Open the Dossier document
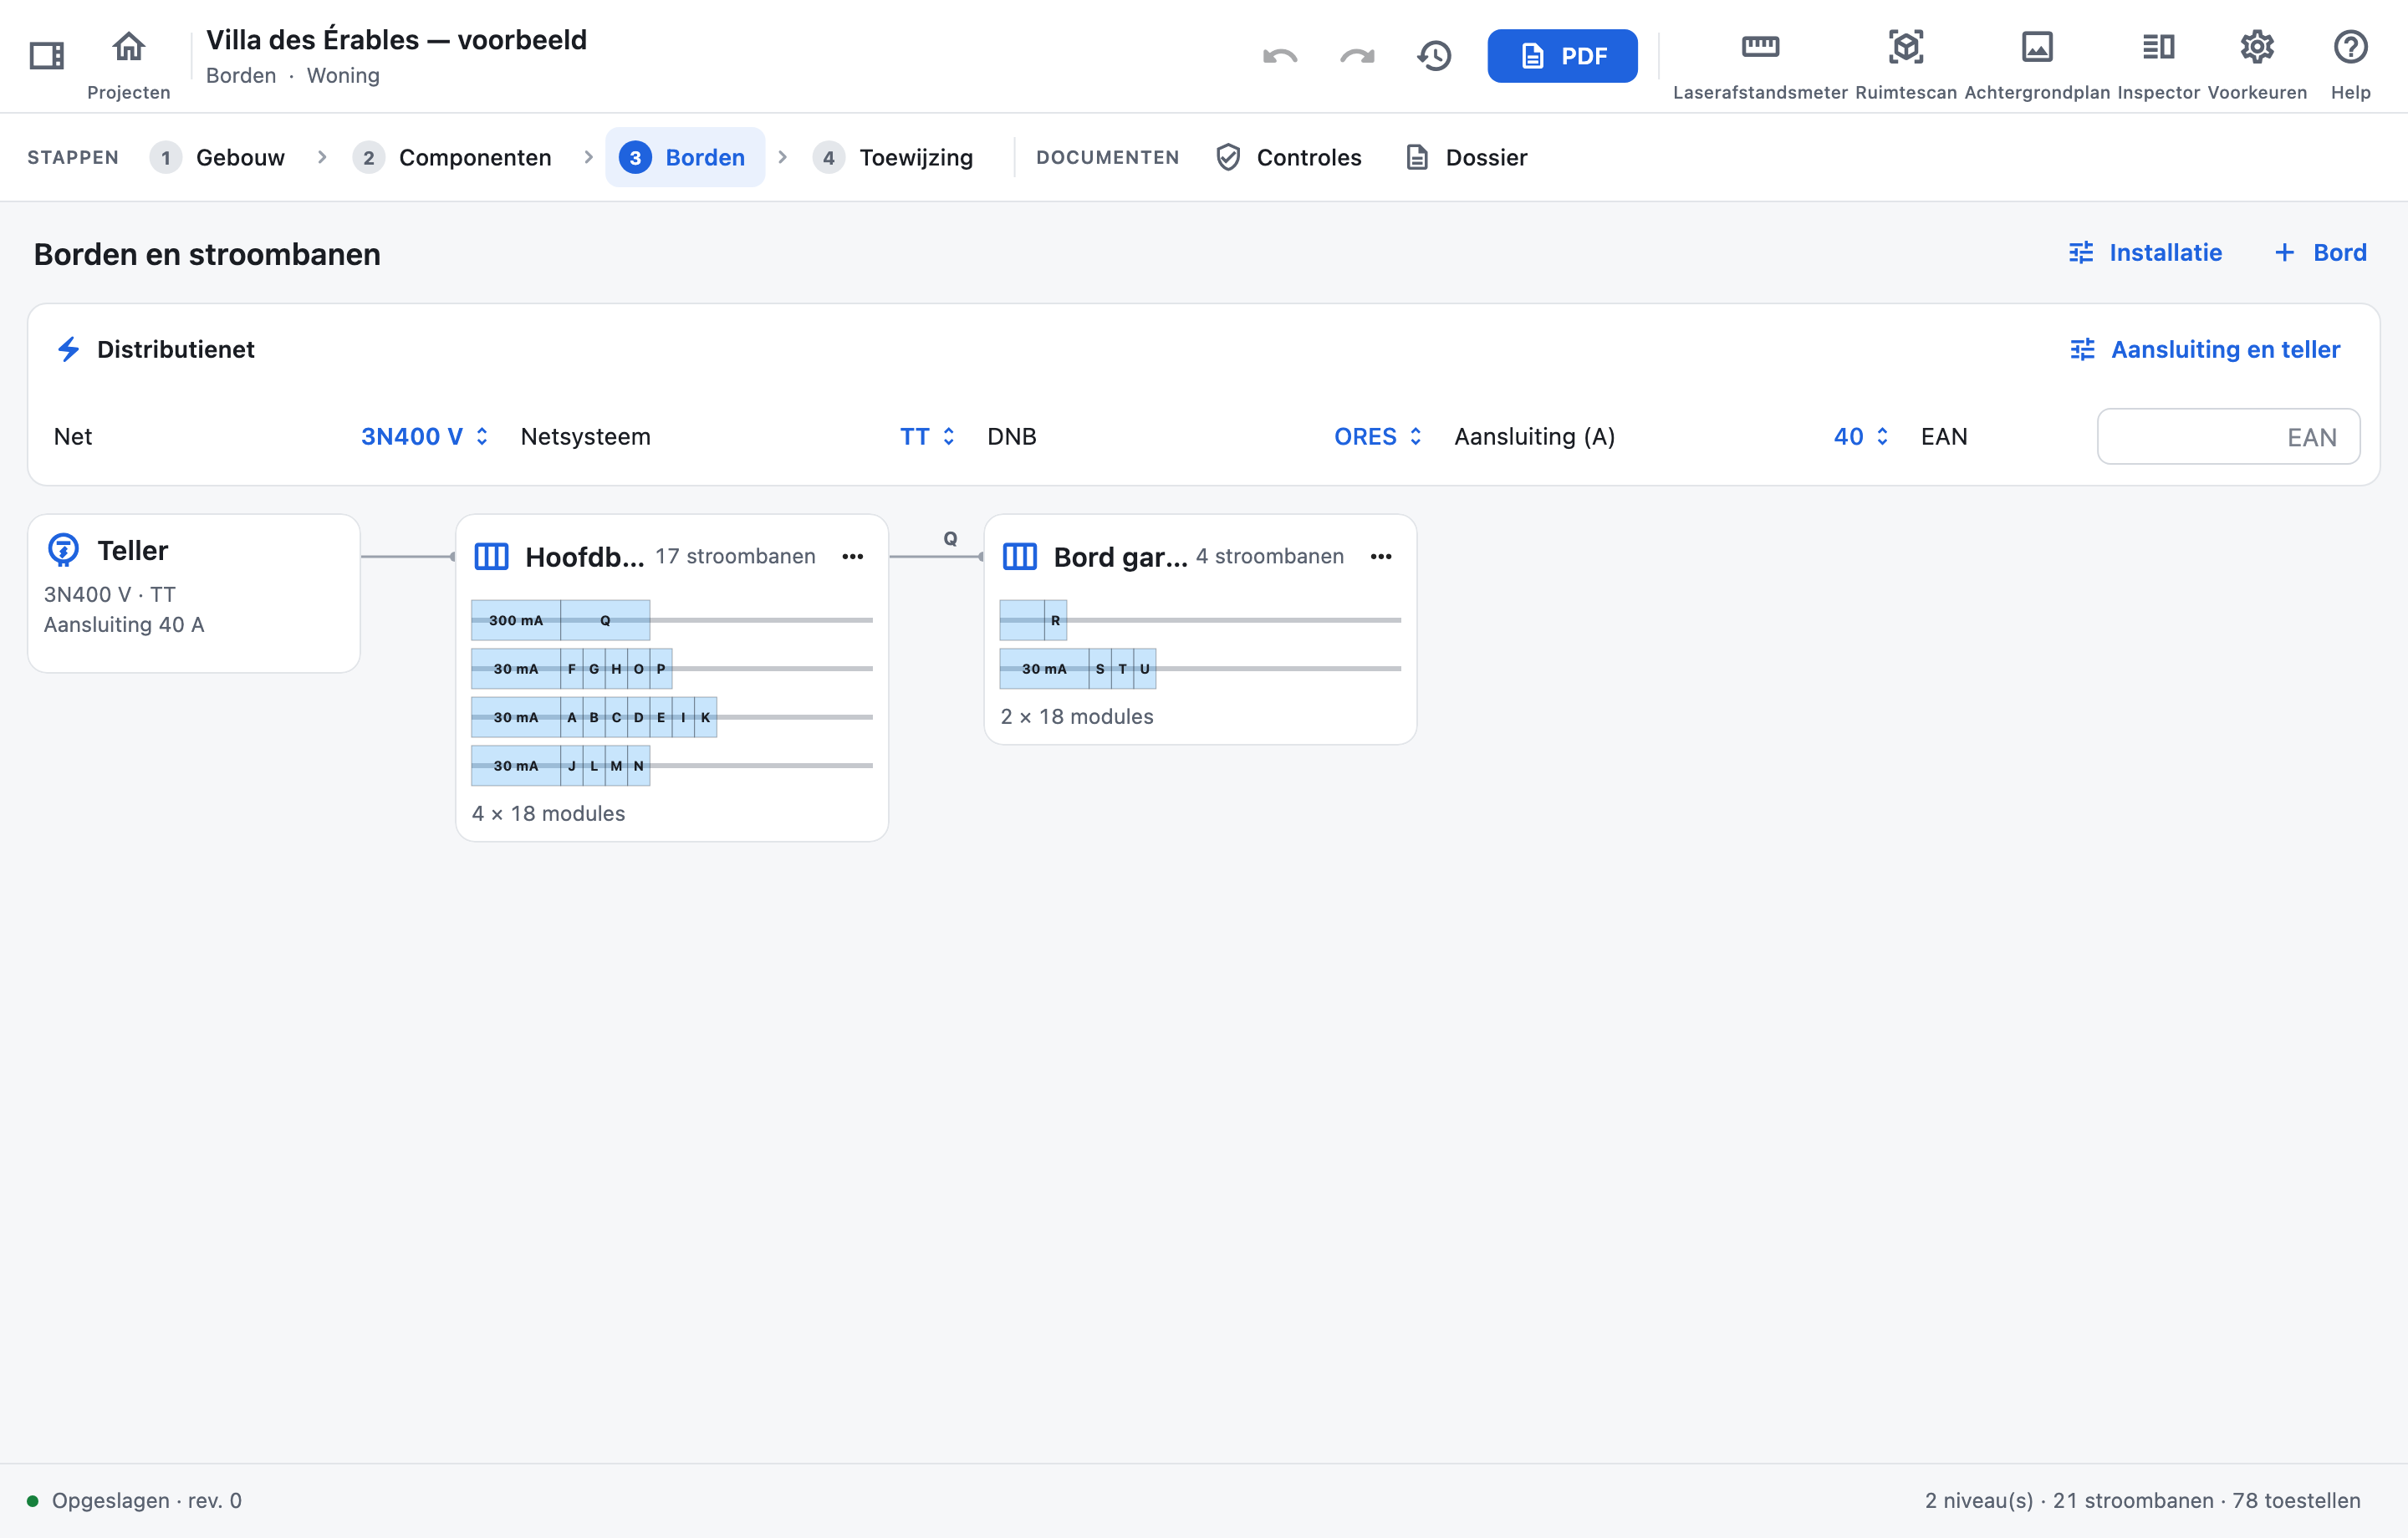The height and width of the screenshot is (1538, 2408). pos(1467,157)
